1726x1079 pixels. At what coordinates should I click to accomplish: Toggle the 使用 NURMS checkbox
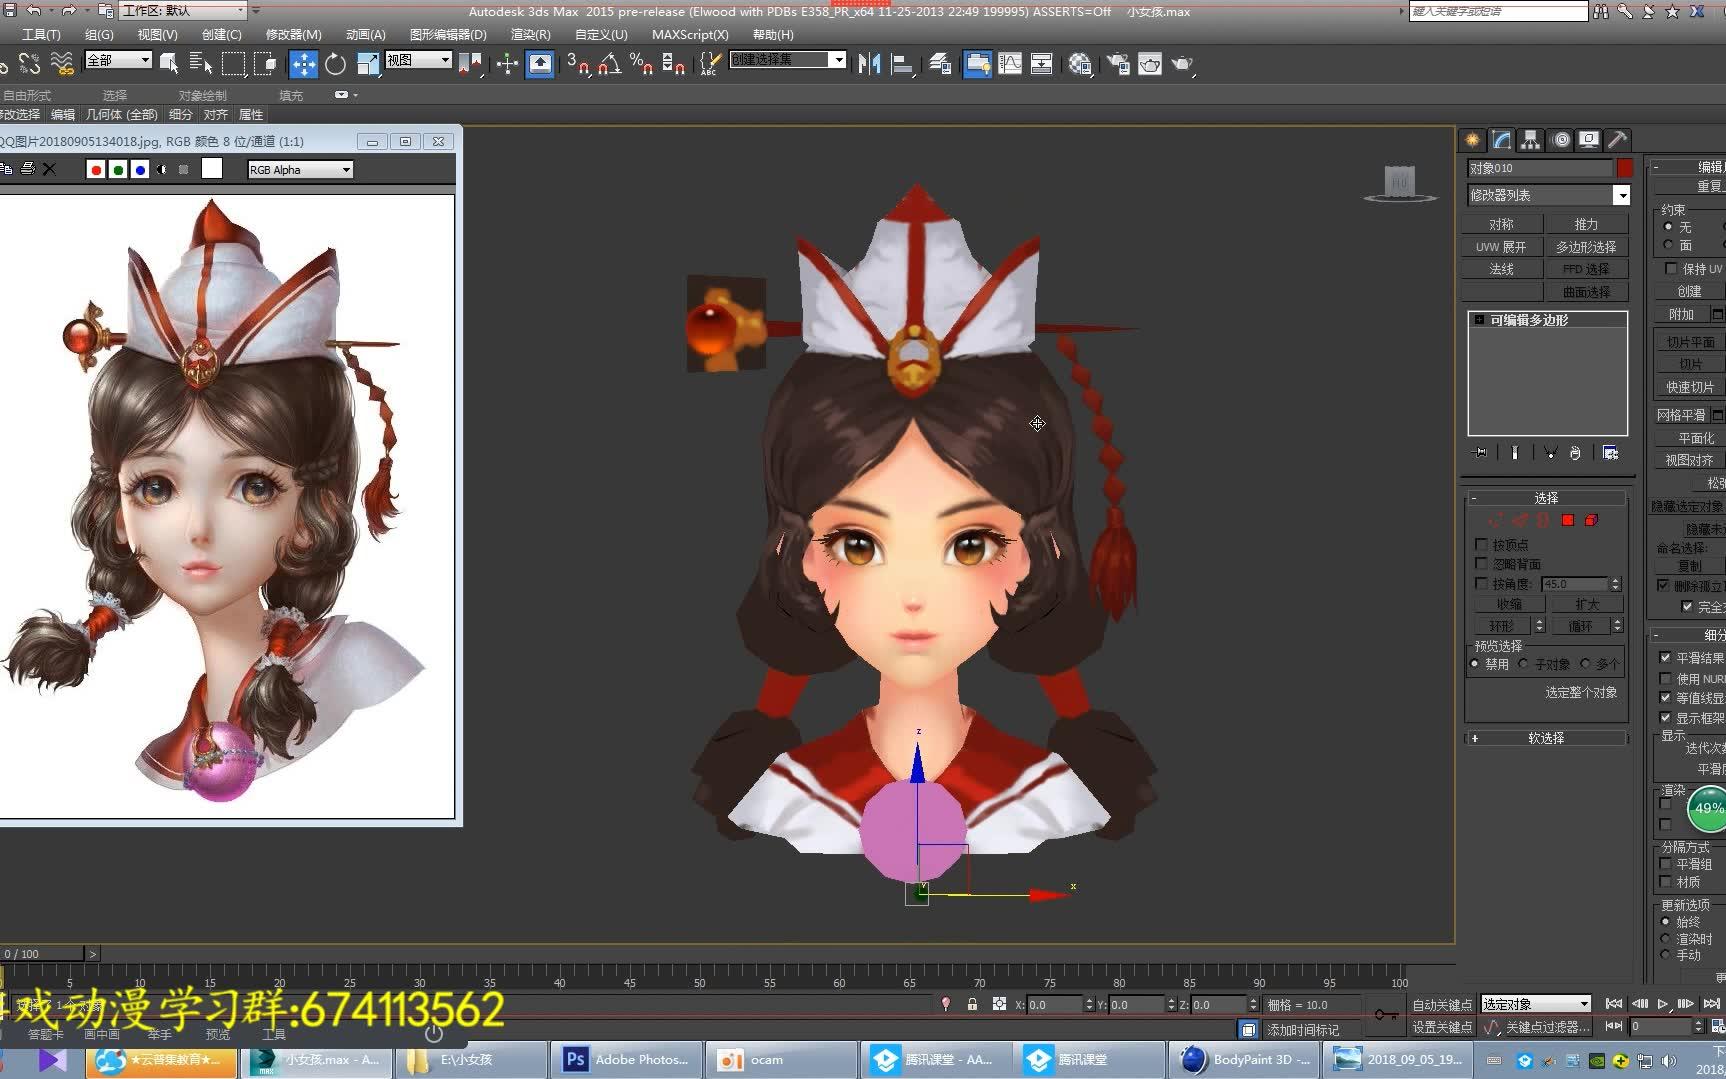coord(1666,679)
